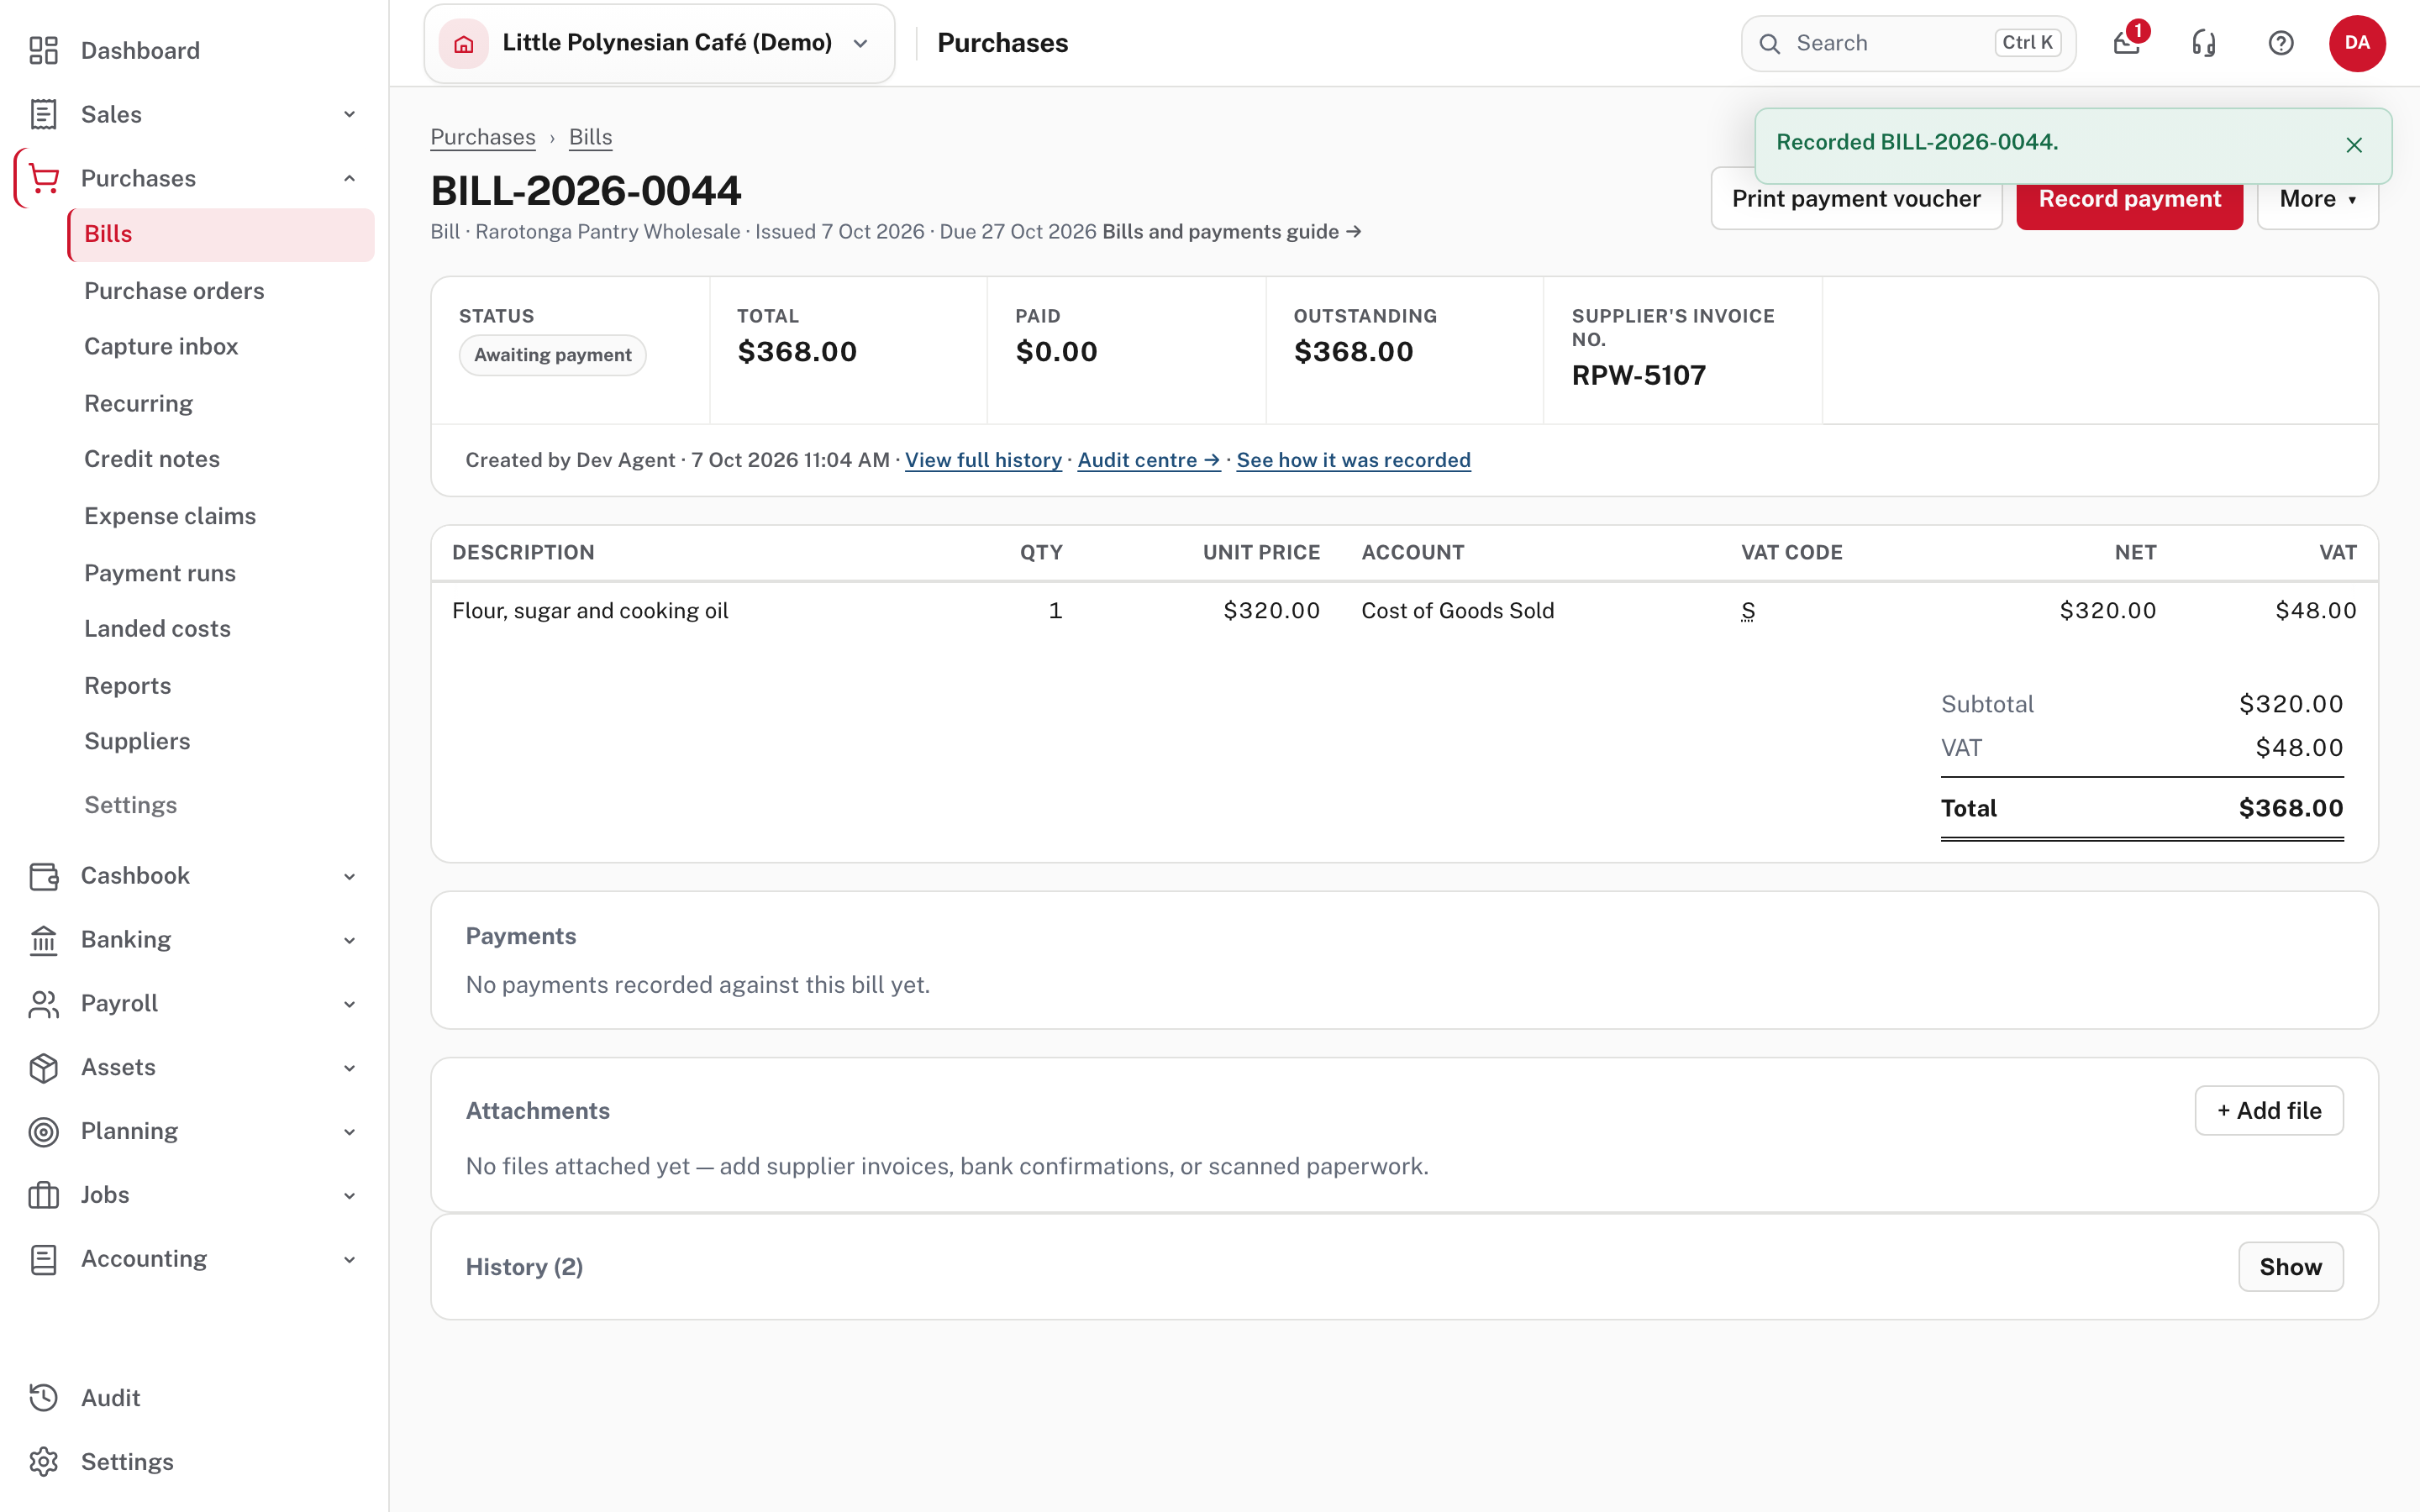Open See how it was recorded link

coord(1353,460)
